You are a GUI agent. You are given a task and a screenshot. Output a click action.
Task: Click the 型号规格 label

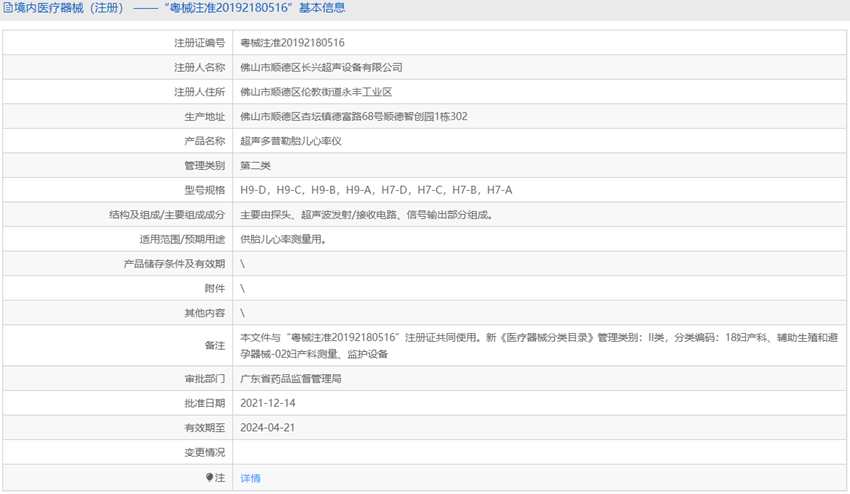204,190
